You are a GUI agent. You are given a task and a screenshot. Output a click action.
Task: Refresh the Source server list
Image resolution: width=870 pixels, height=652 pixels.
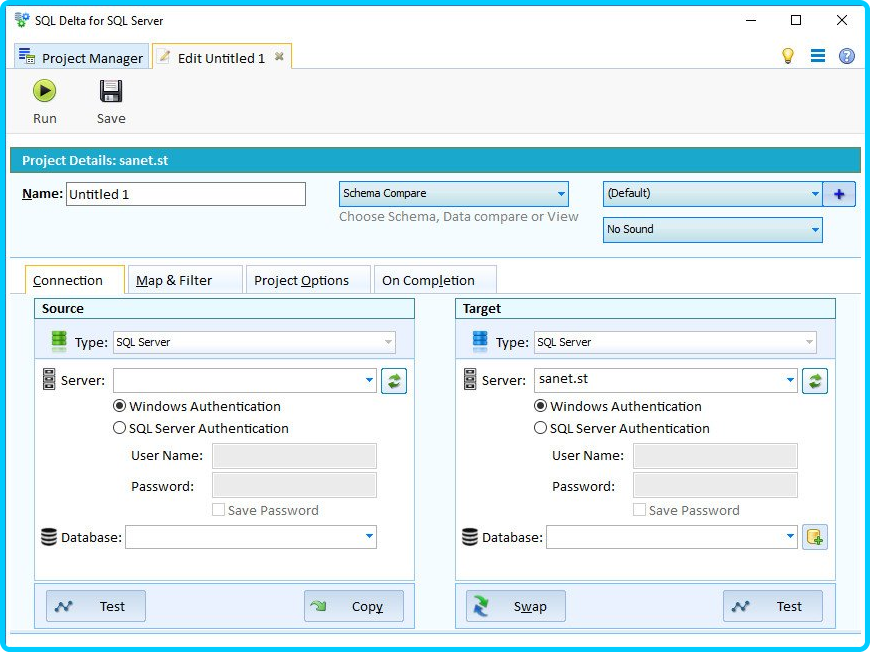394,381
